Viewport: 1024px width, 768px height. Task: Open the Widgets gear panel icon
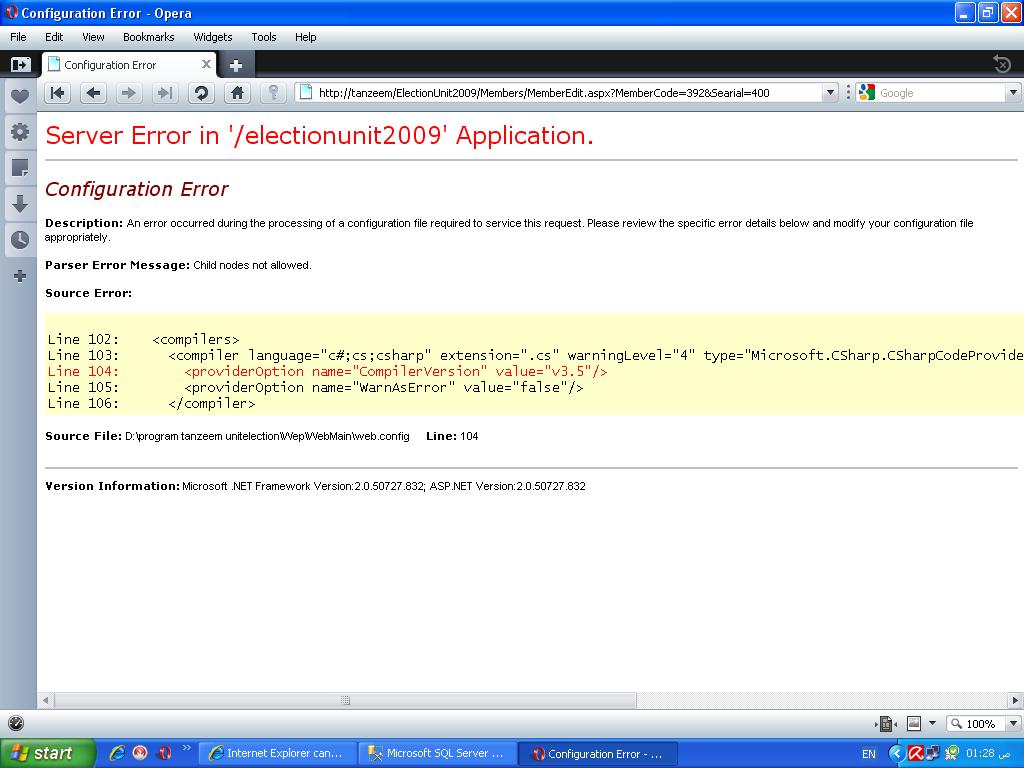coord(20,132)
